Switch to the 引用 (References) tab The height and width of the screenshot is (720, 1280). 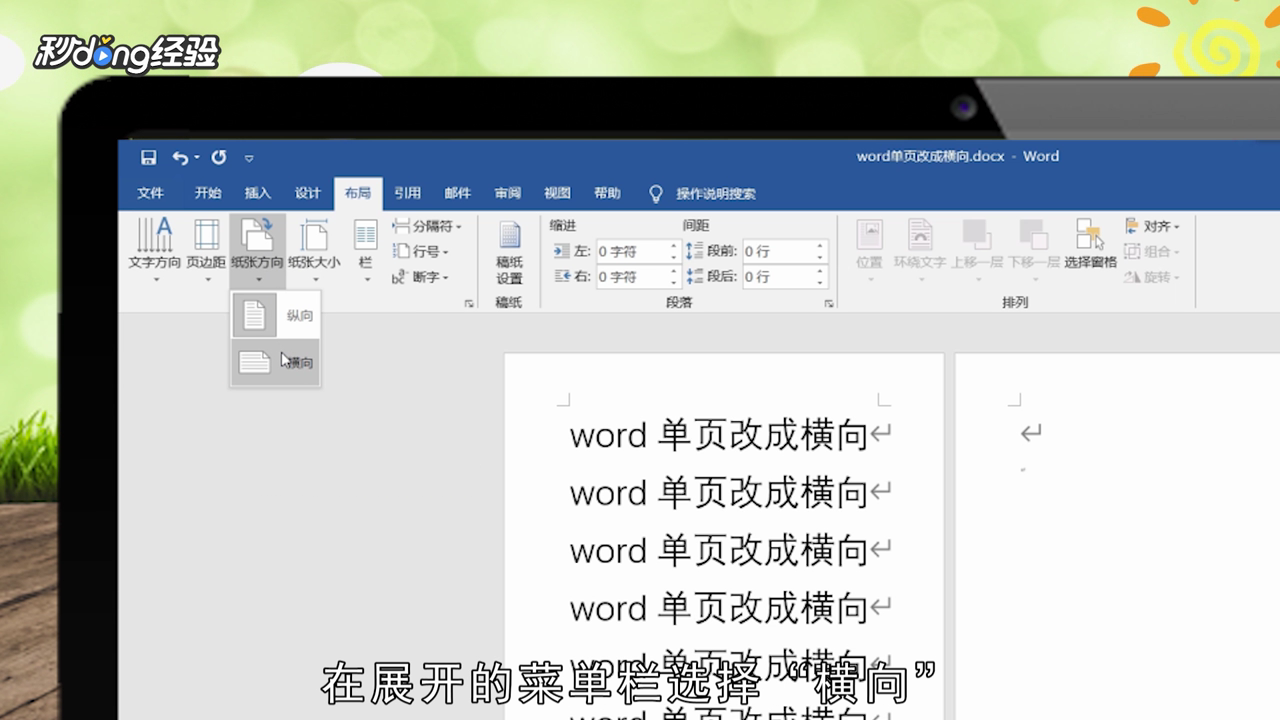(407, 193)
